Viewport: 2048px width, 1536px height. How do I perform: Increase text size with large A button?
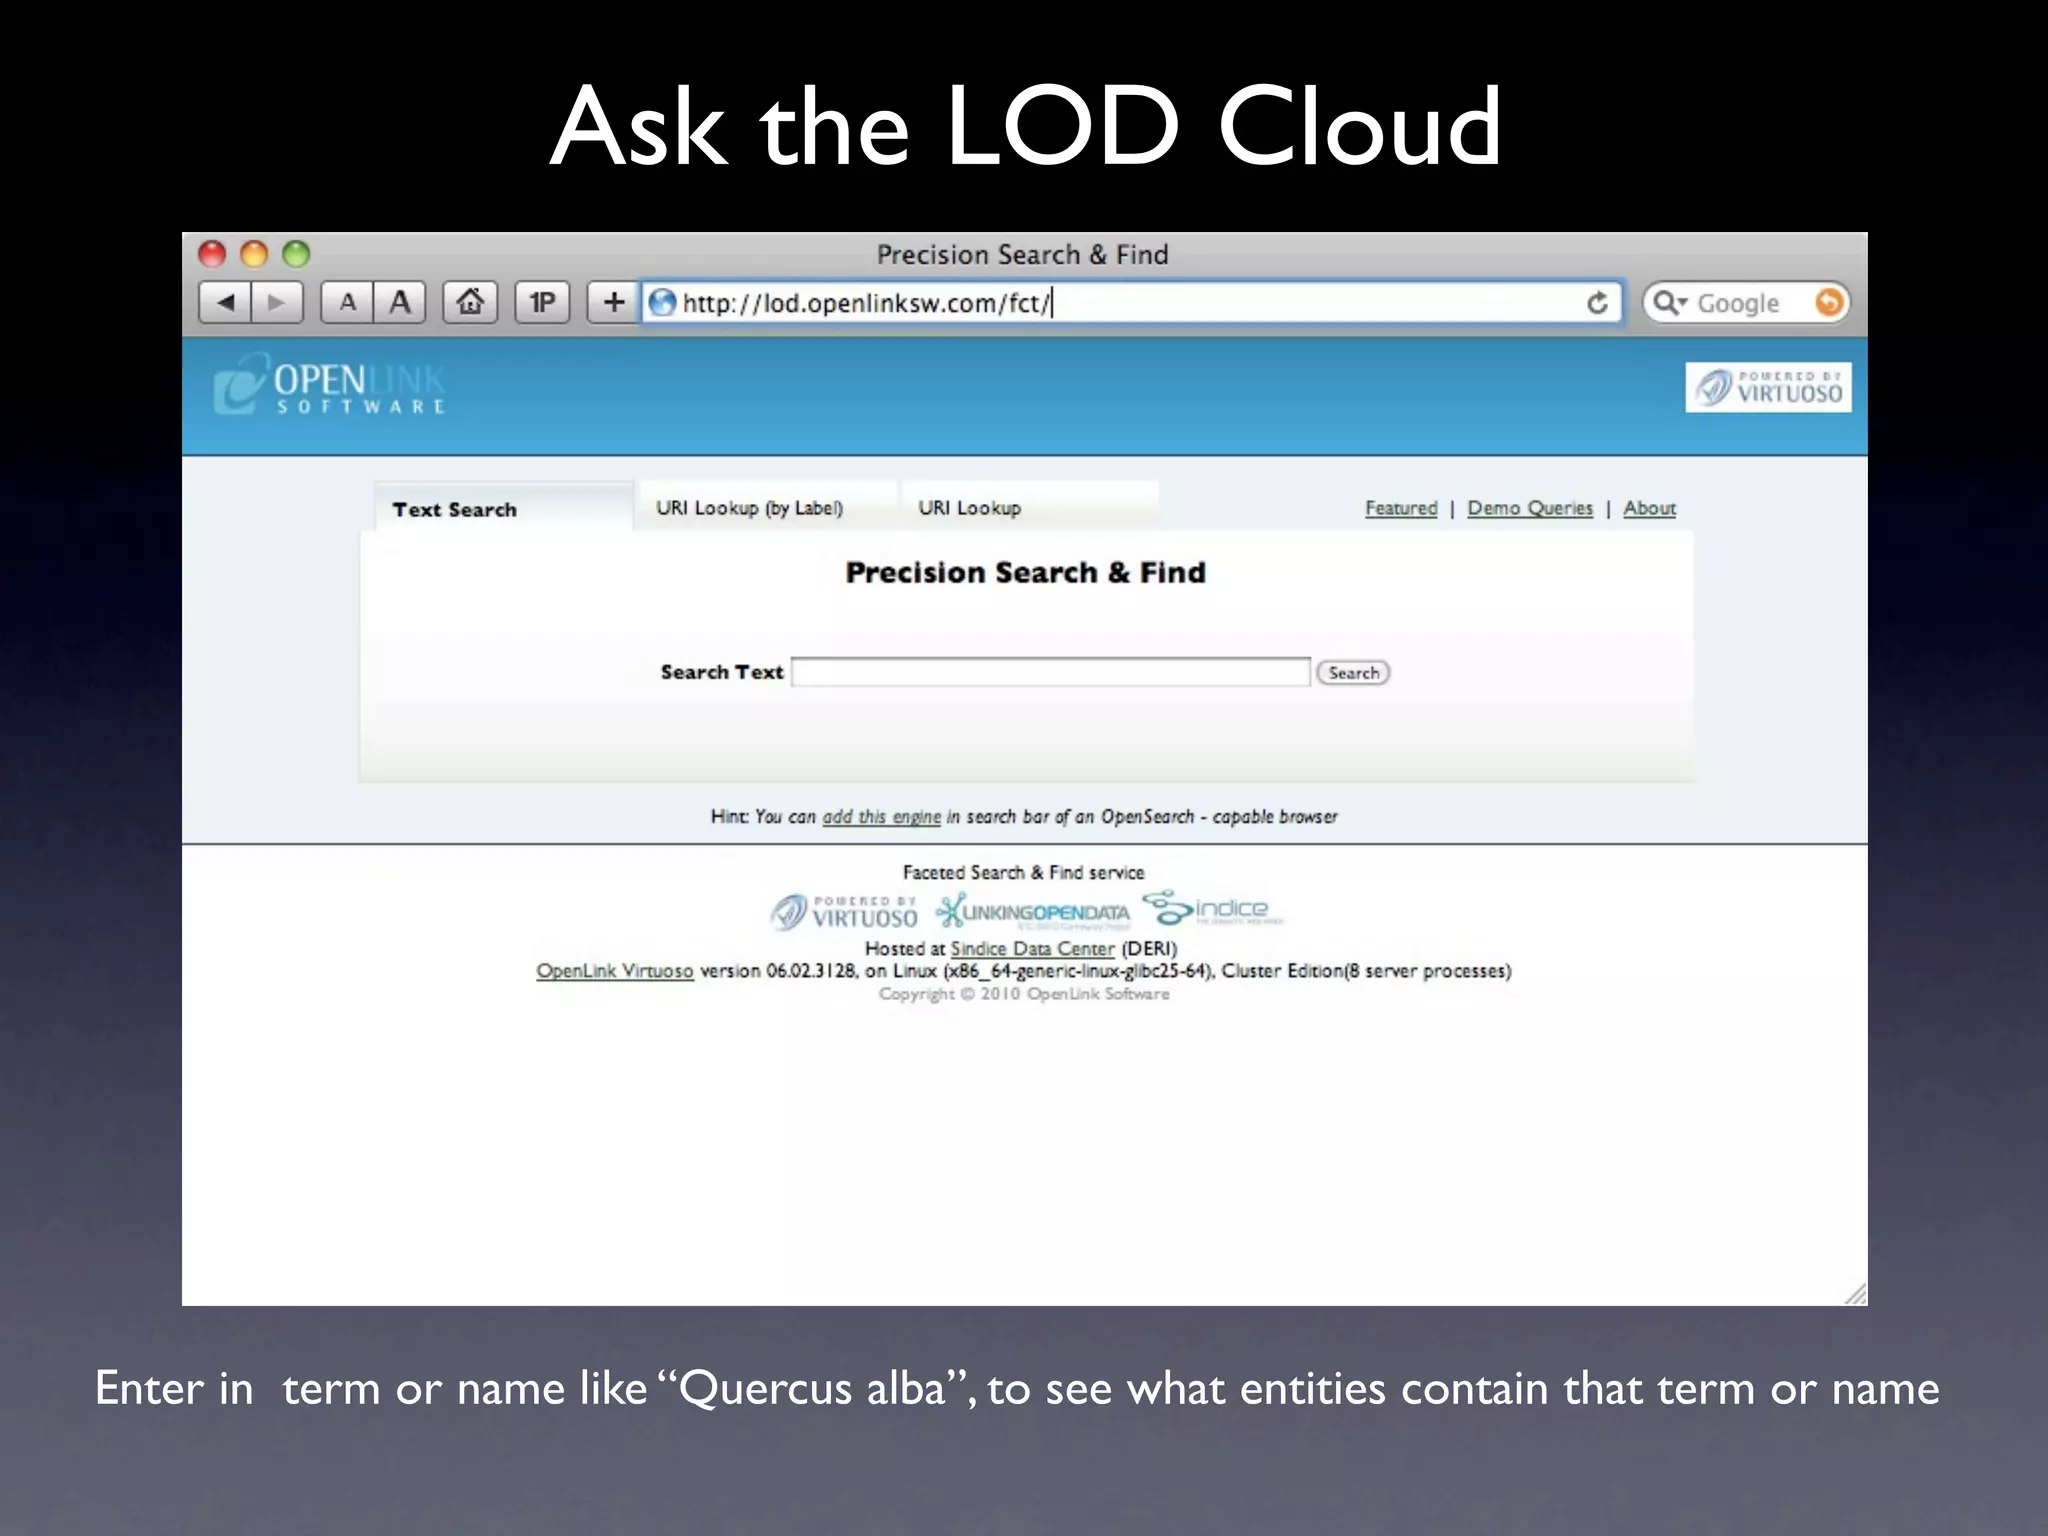(x=400, y=302)
